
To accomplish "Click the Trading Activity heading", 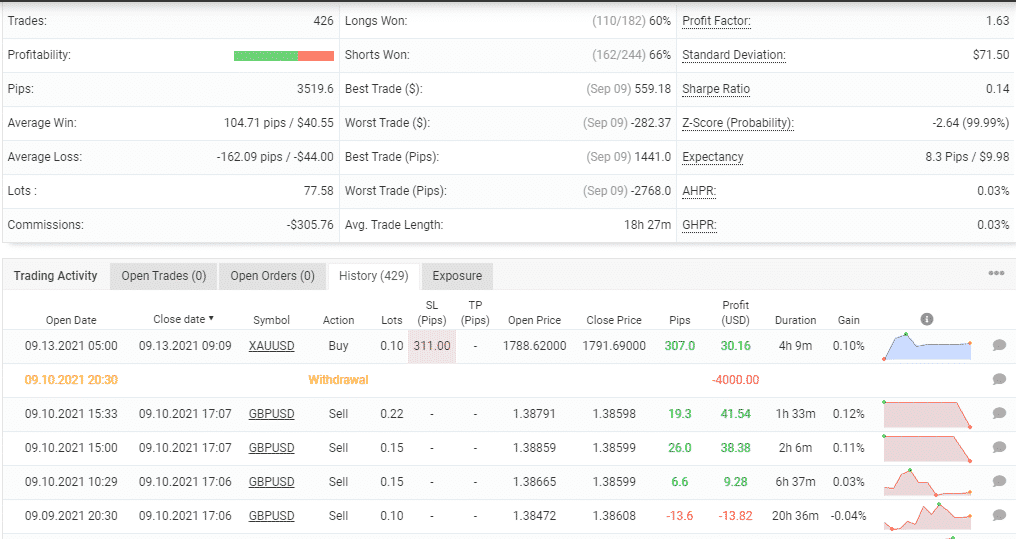I will (56, 276).
